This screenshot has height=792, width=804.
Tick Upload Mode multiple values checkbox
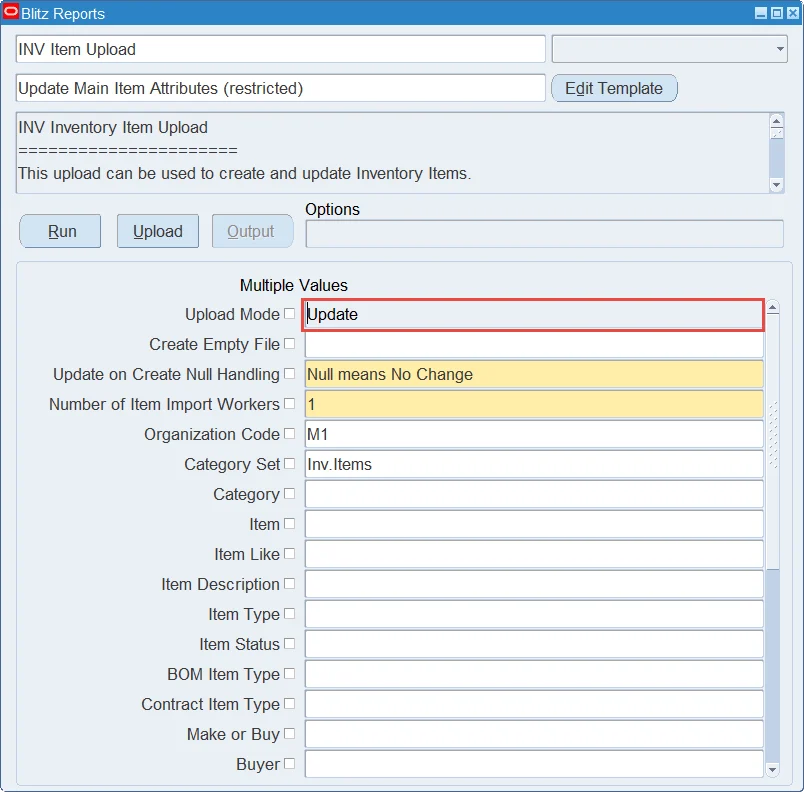pos(290,313)
